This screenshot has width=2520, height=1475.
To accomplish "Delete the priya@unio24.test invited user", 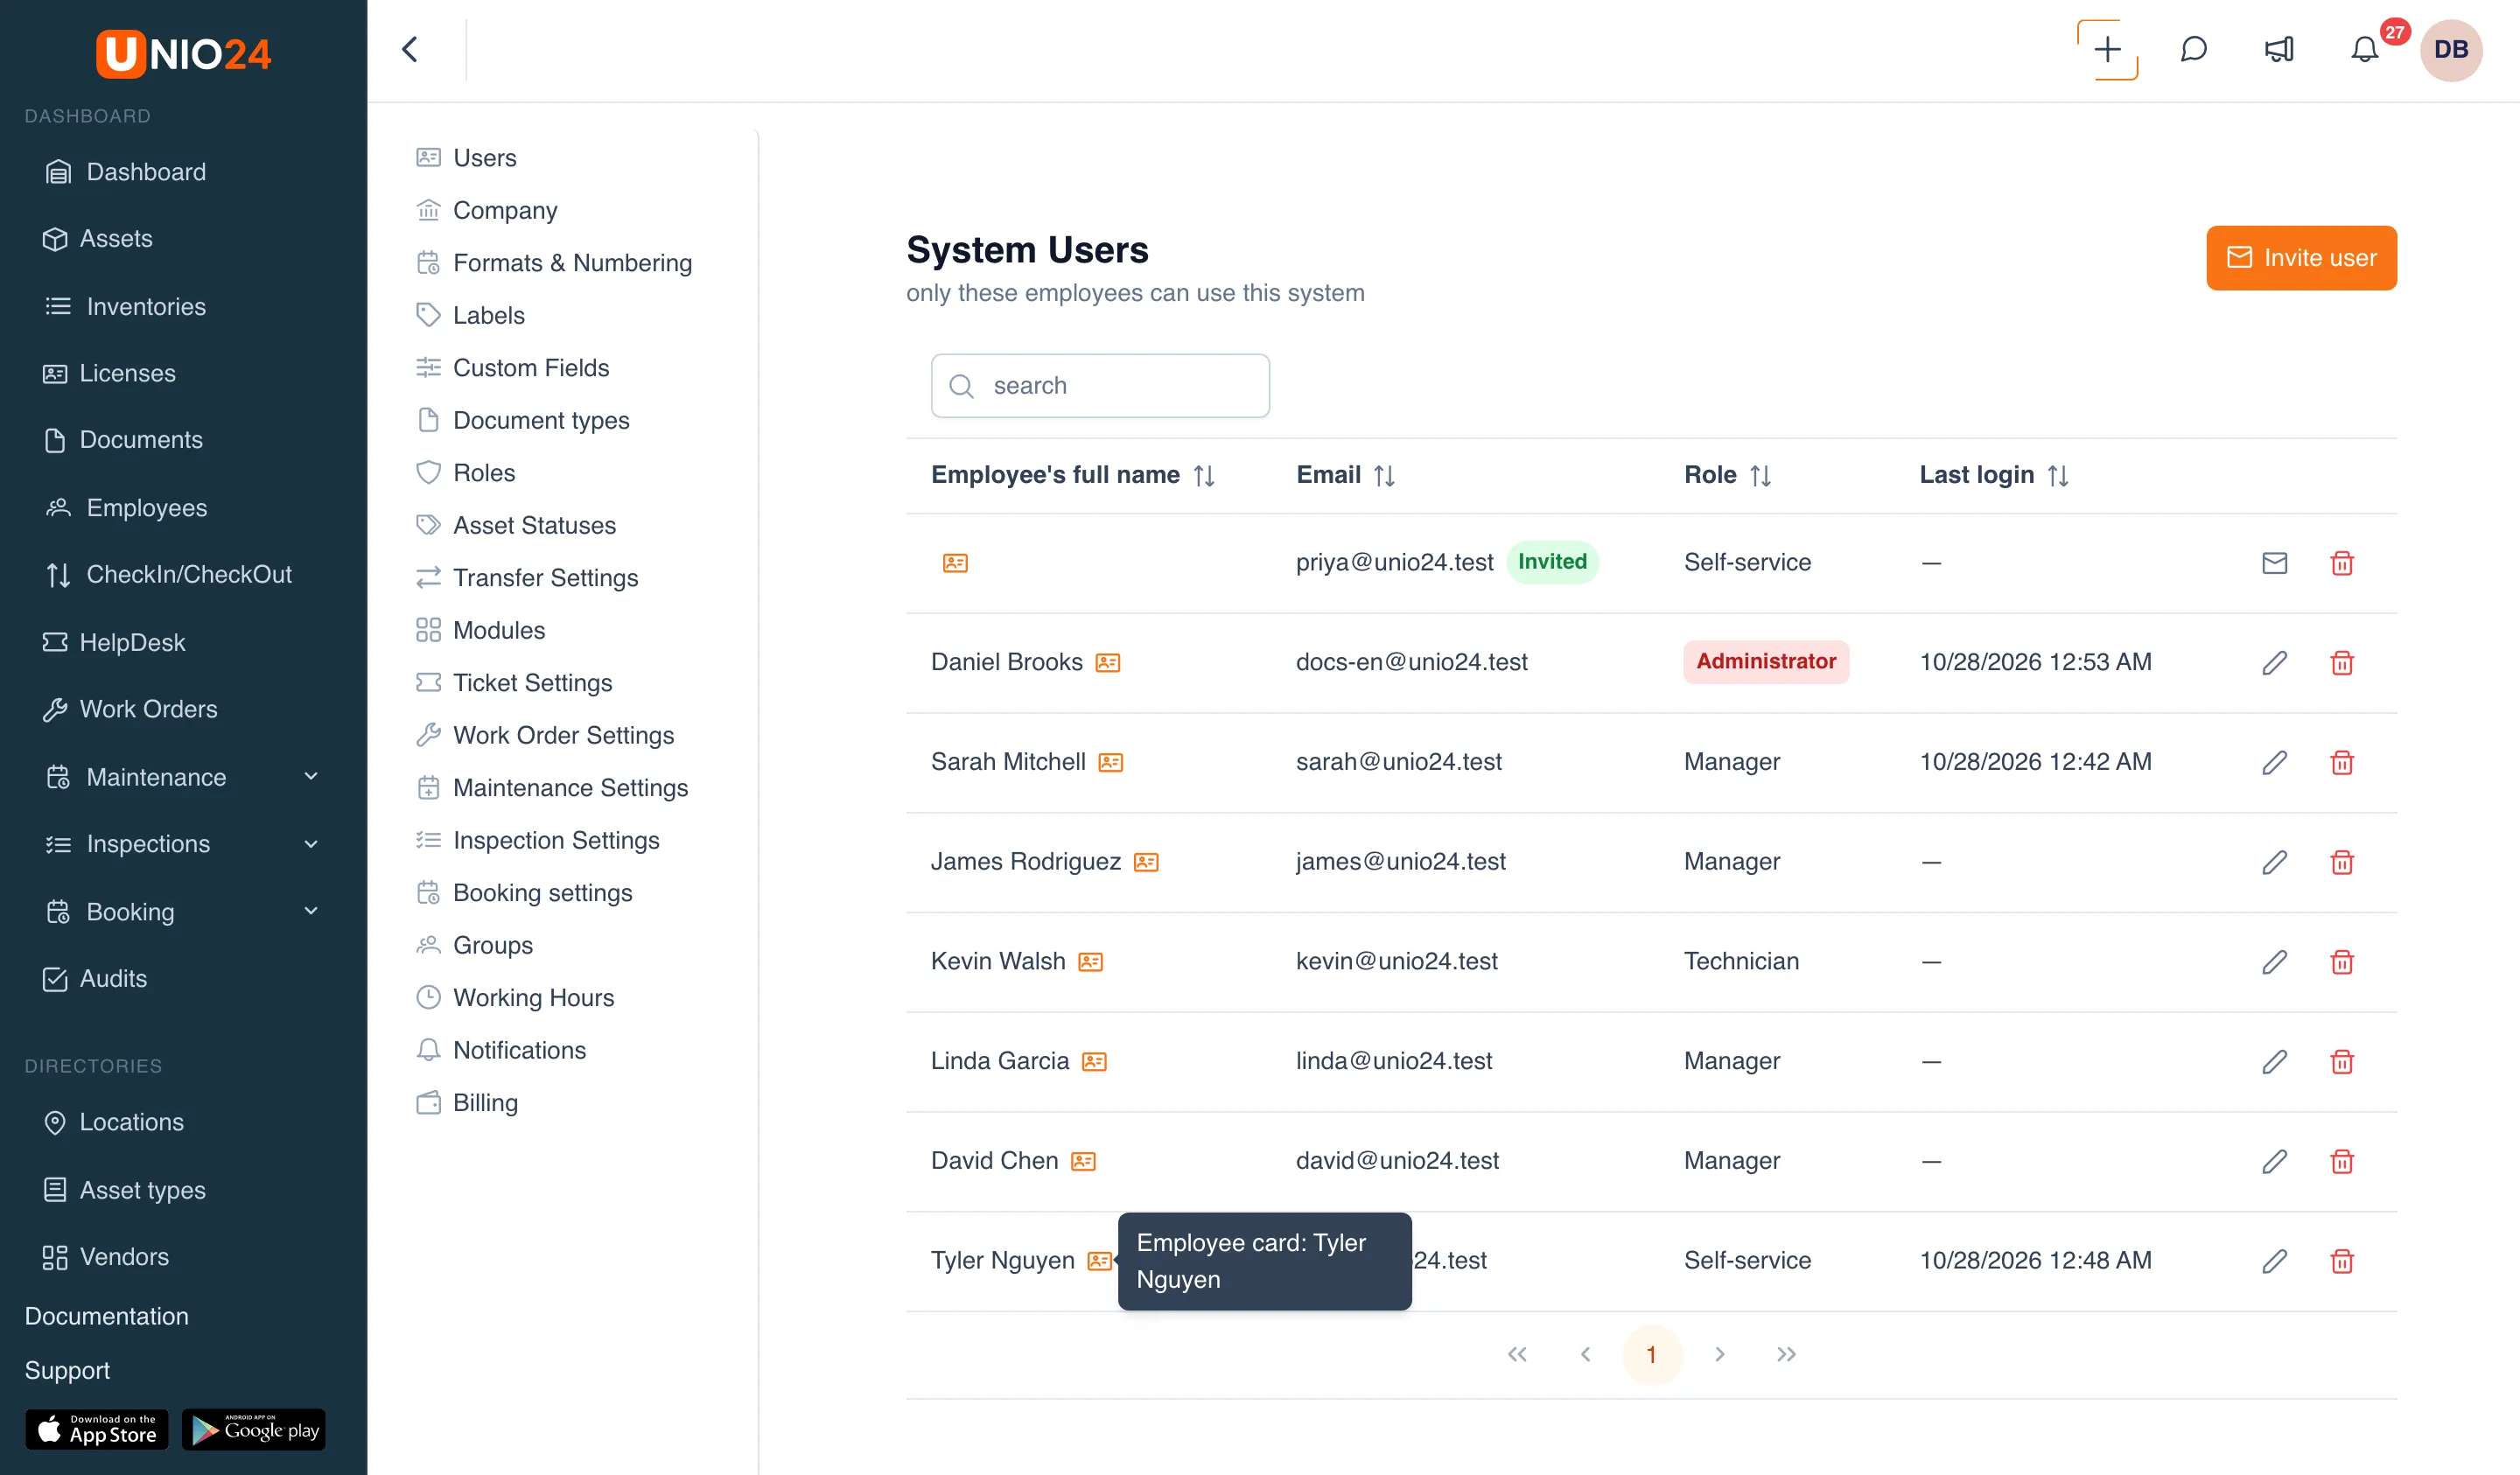I will pyautogui.click(x=2342, y=563).
